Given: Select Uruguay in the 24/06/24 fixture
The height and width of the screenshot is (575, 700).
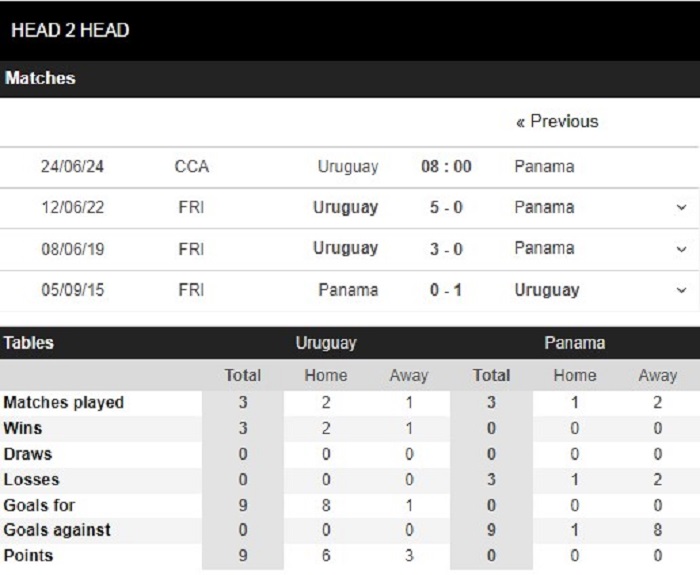Looking at the screenshot, I should [x=348, y=167].
